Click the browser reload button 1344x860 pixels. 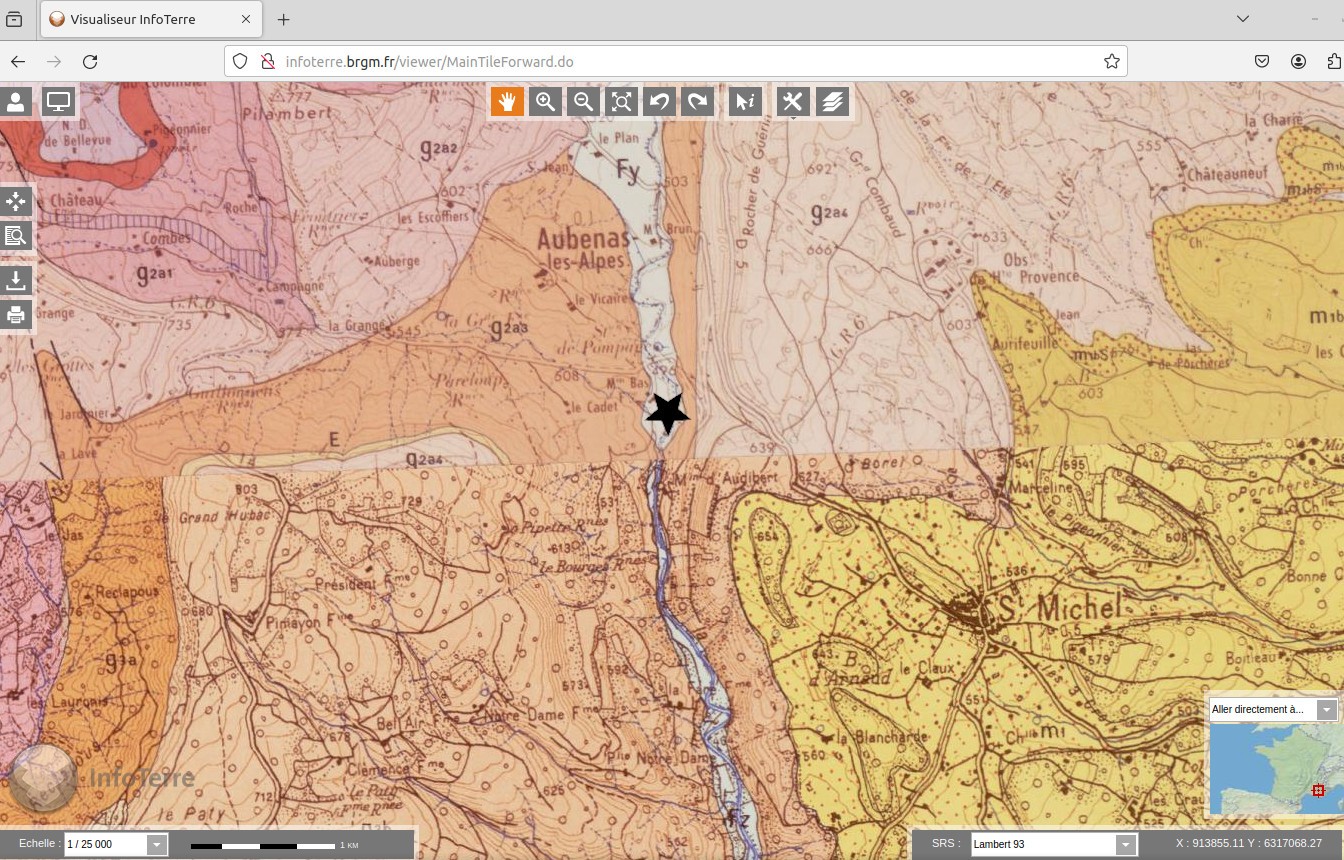(90, 61)
